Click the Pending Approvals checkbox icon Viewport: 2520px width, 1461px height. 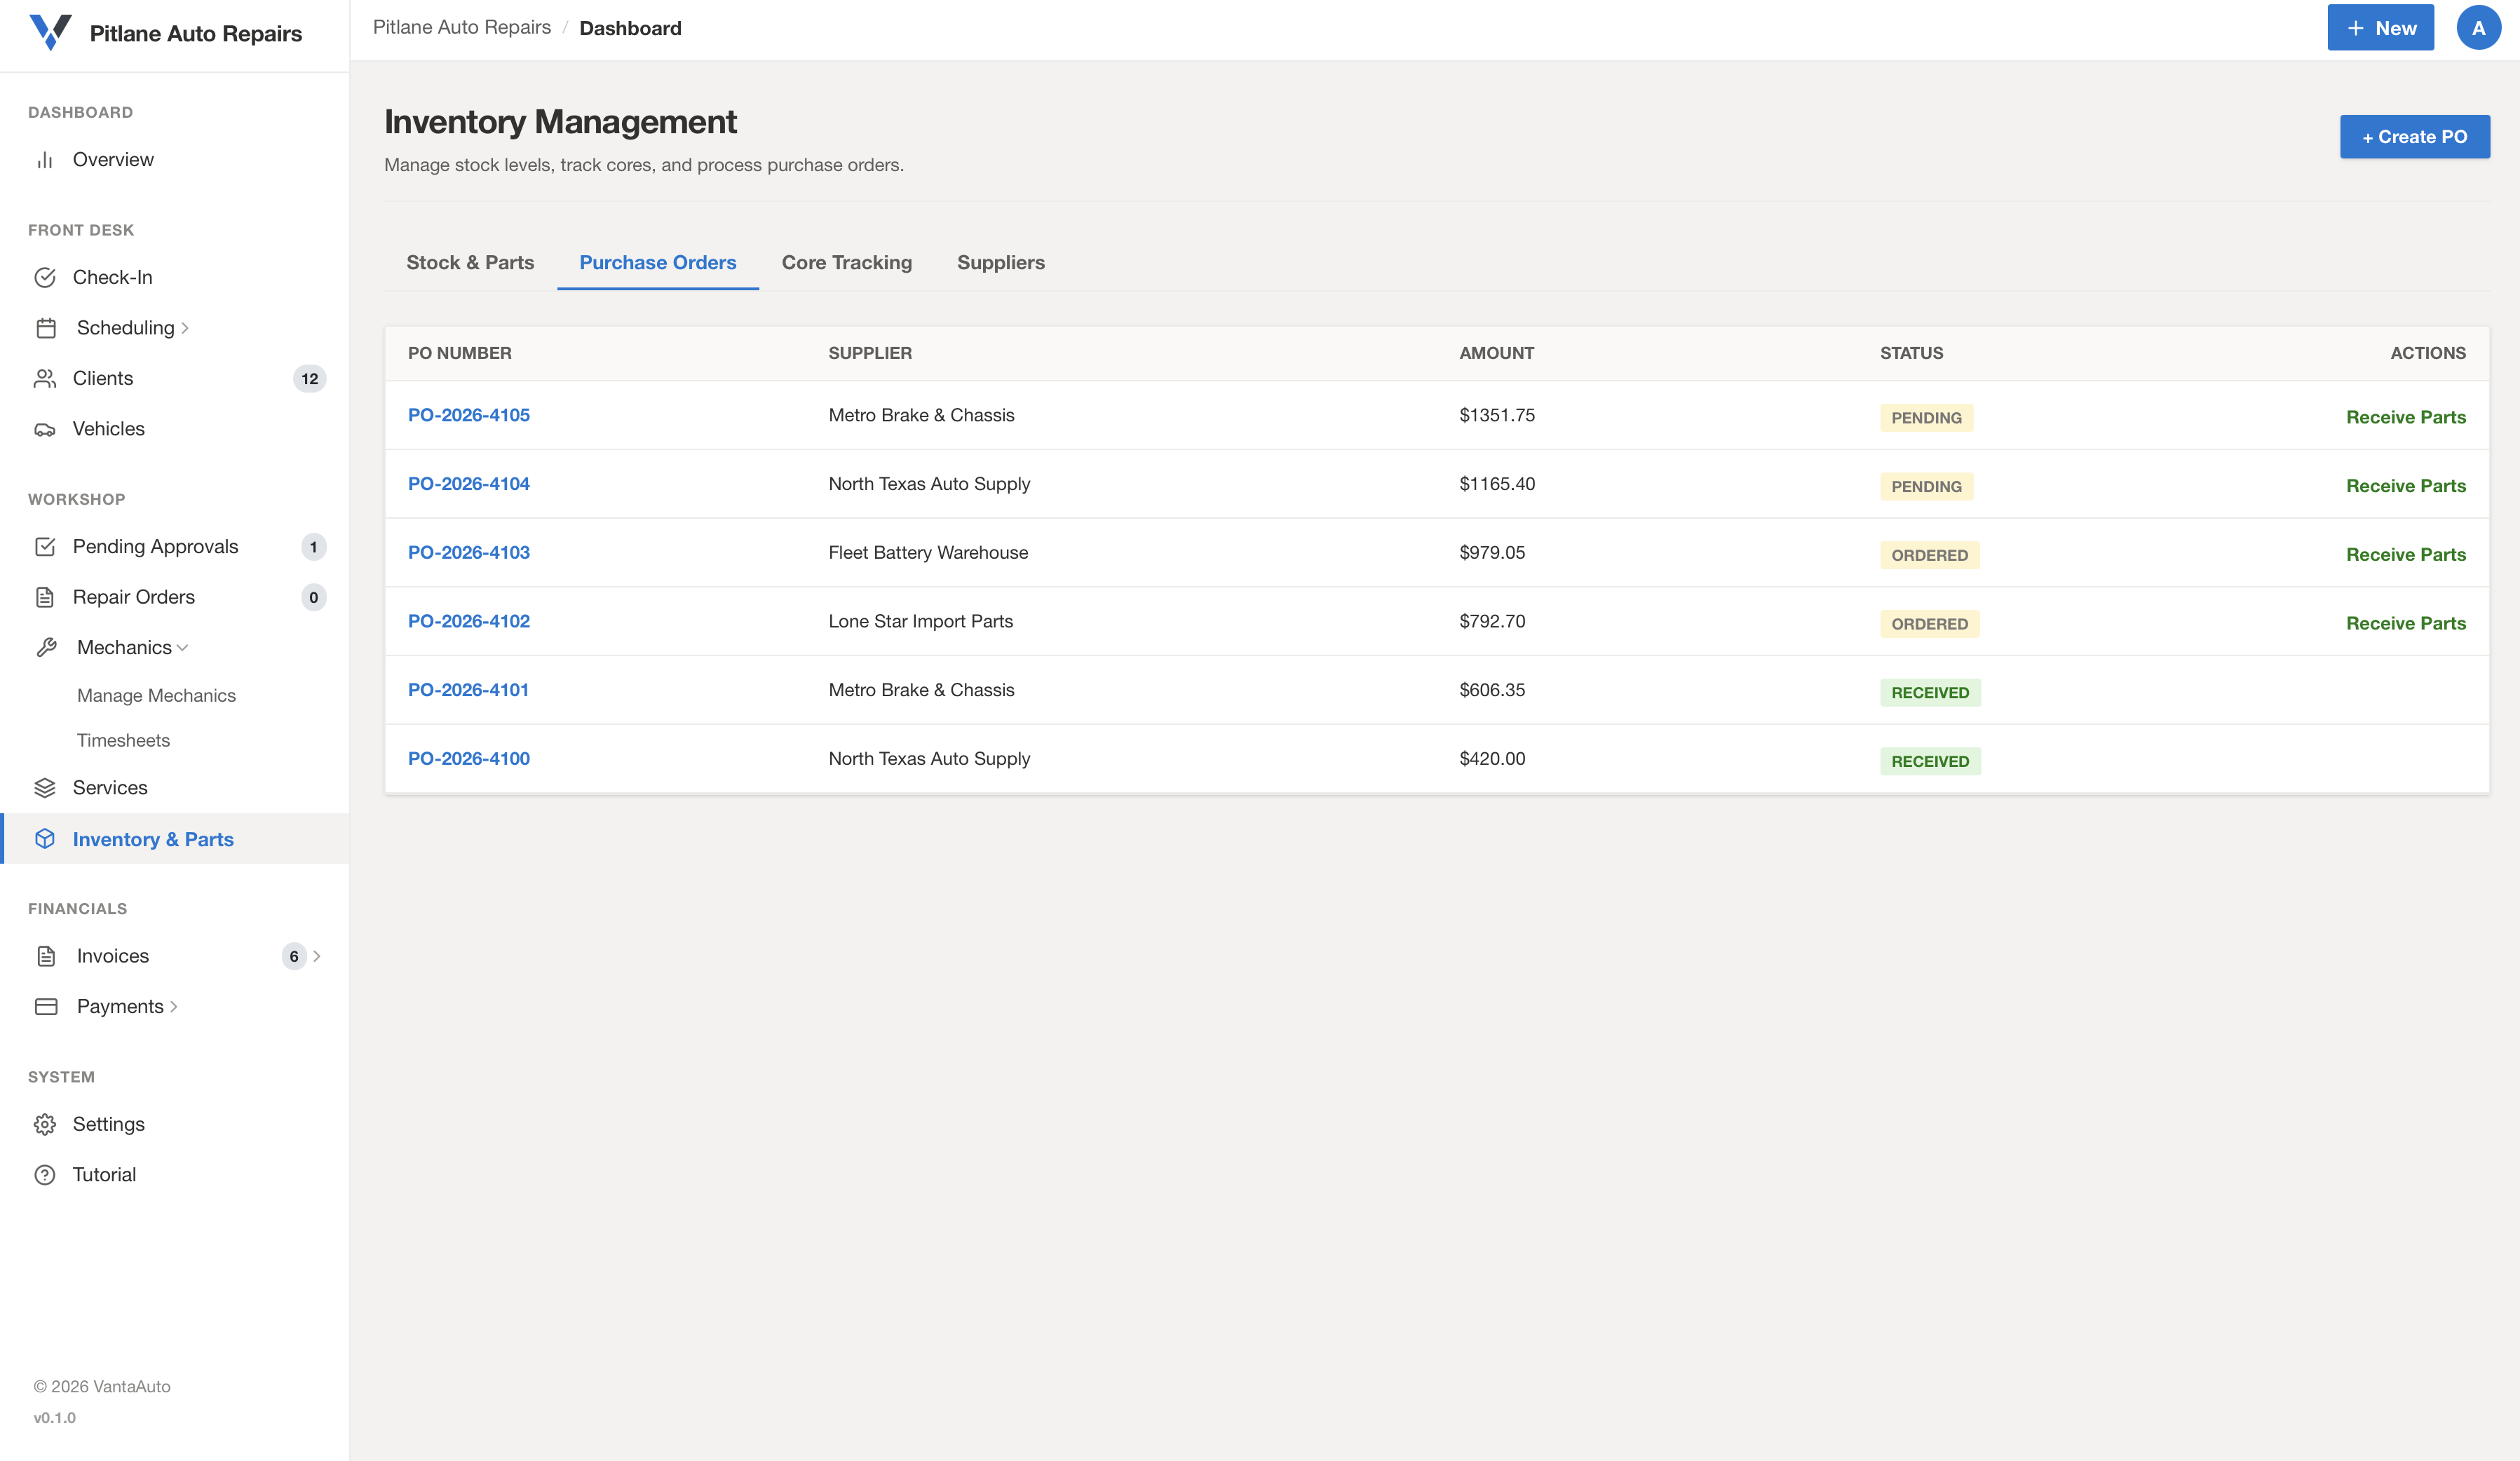tap(45, 546)
